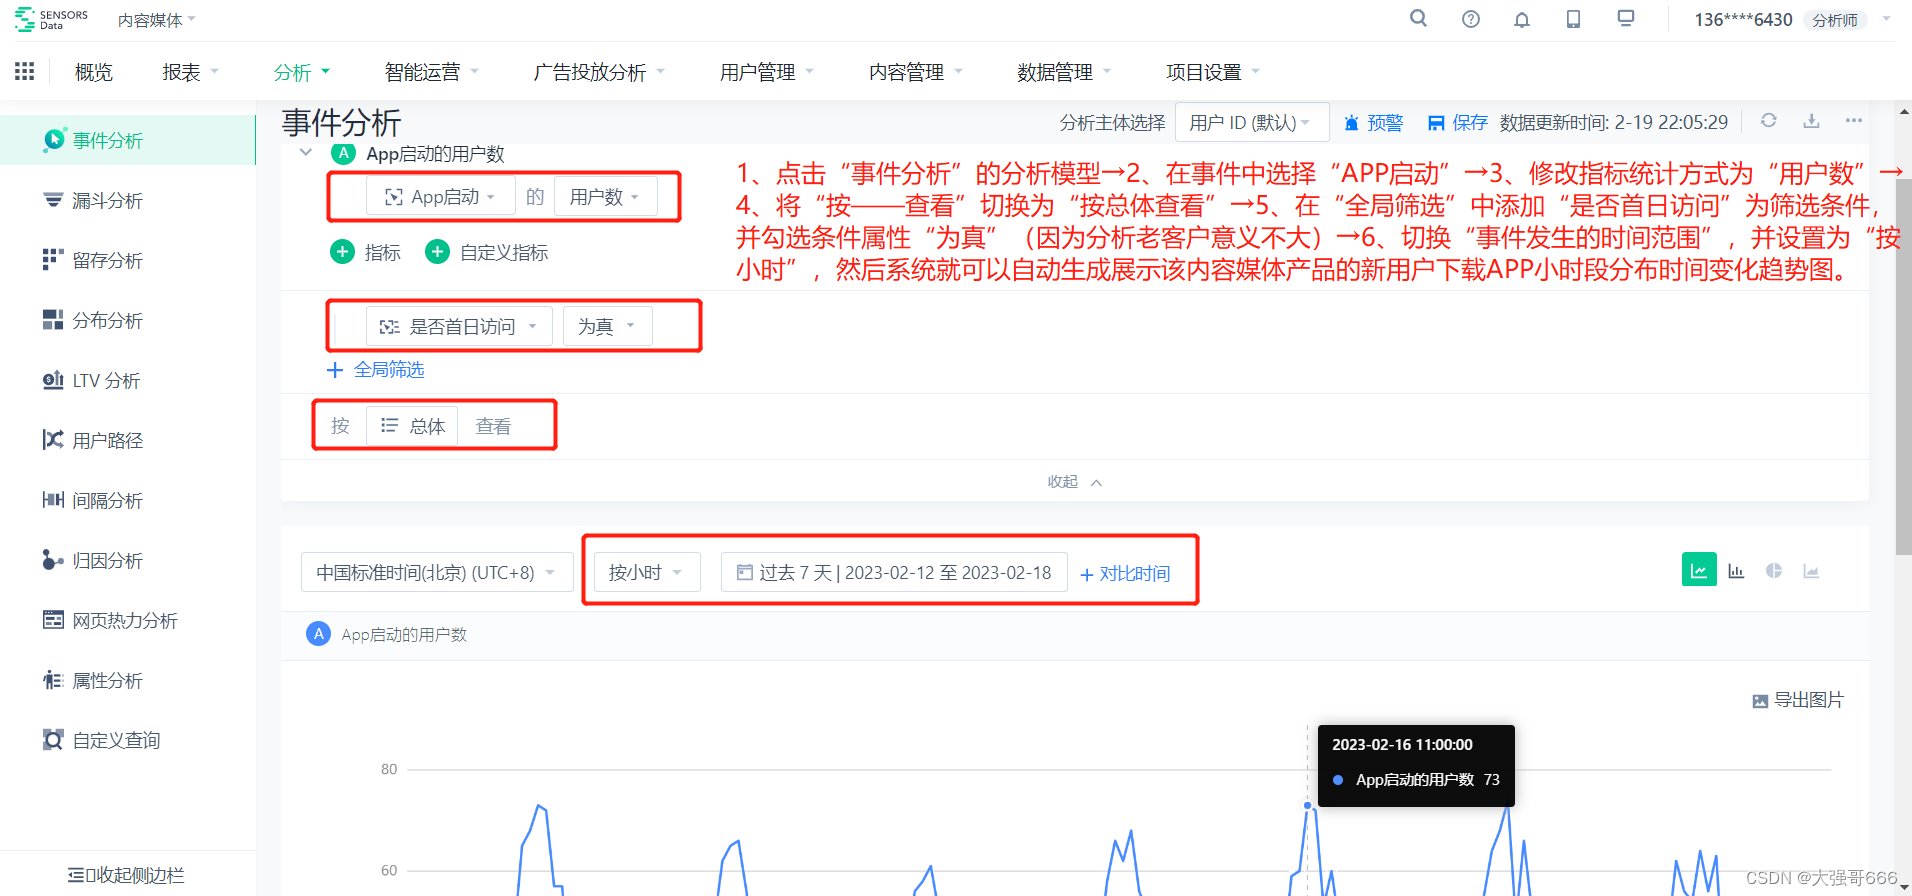The height and width of the screenshot is (896, 1912).
Task: Open the help question mark icon
Action: [1470, 19]
